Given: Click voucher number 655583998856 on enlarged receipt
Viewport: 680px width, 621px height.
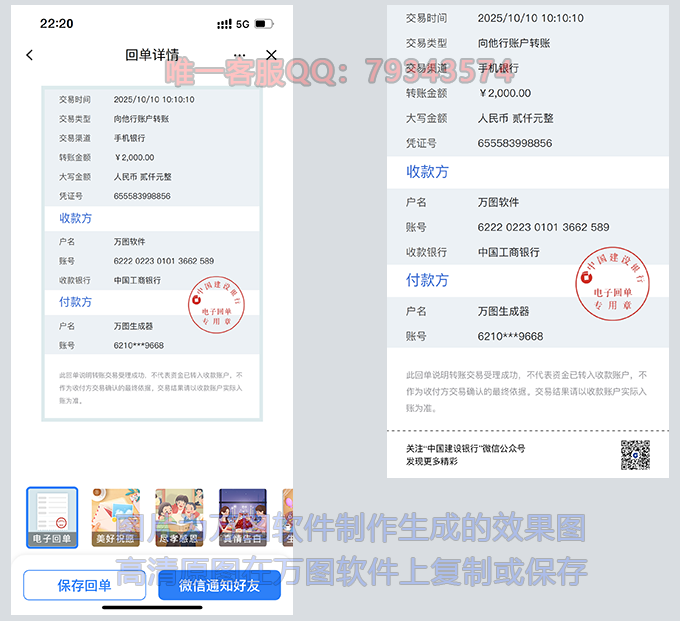Looking at the screenshot, I should [x=515, y=143].
